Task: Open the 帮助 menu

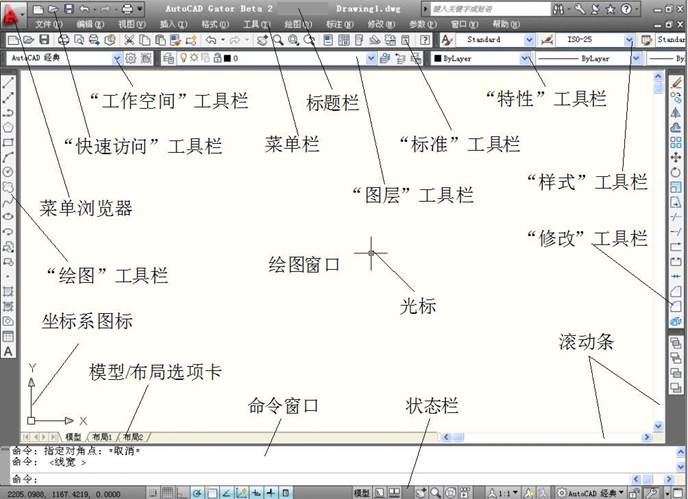Action: coord(506,24)
